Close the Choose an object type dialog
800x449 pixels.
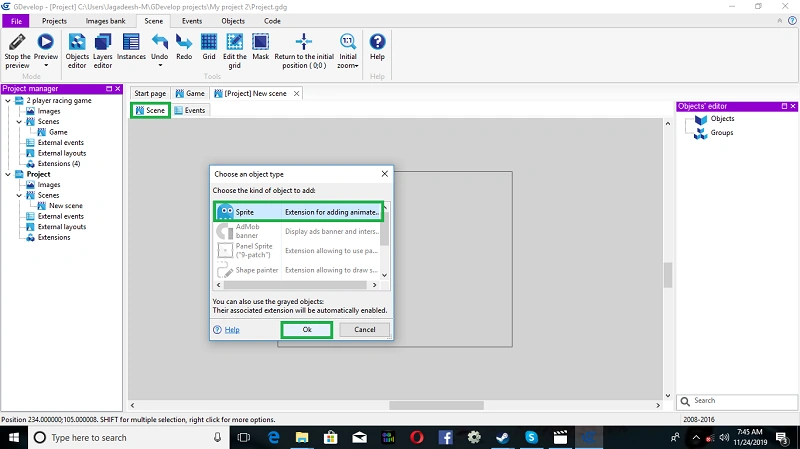point(385,174)
